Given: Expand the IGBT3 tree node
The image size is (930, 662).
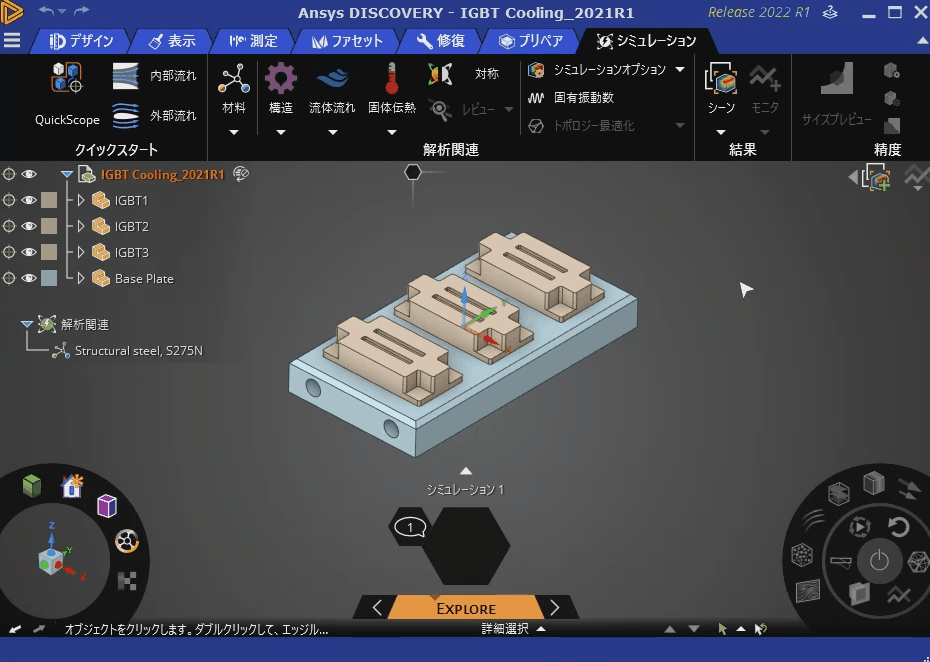Looking at the screenshot, I should click(81, 252).
